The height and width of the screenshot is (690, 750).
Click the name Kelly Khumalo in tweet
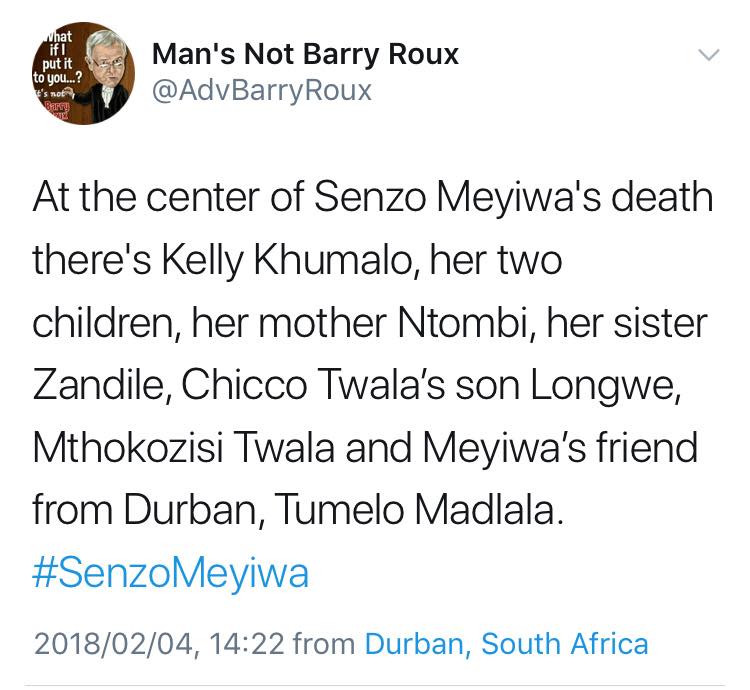click(287, 261)
